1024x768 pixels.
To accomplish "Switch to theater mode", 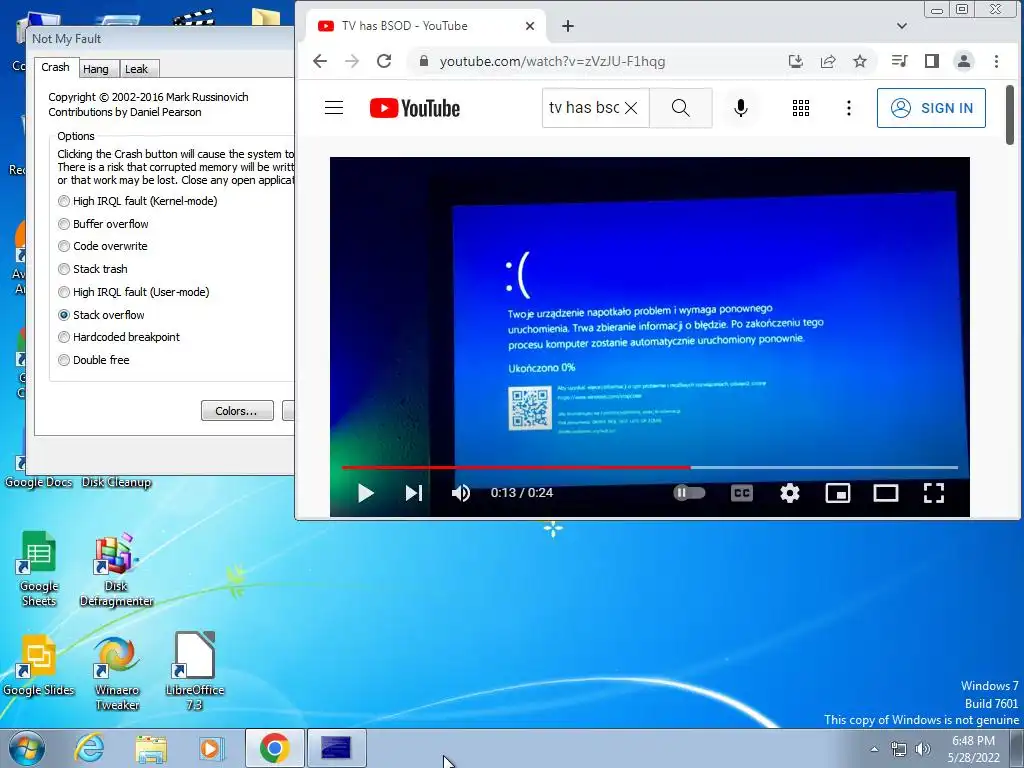I will tap(886, 493).
